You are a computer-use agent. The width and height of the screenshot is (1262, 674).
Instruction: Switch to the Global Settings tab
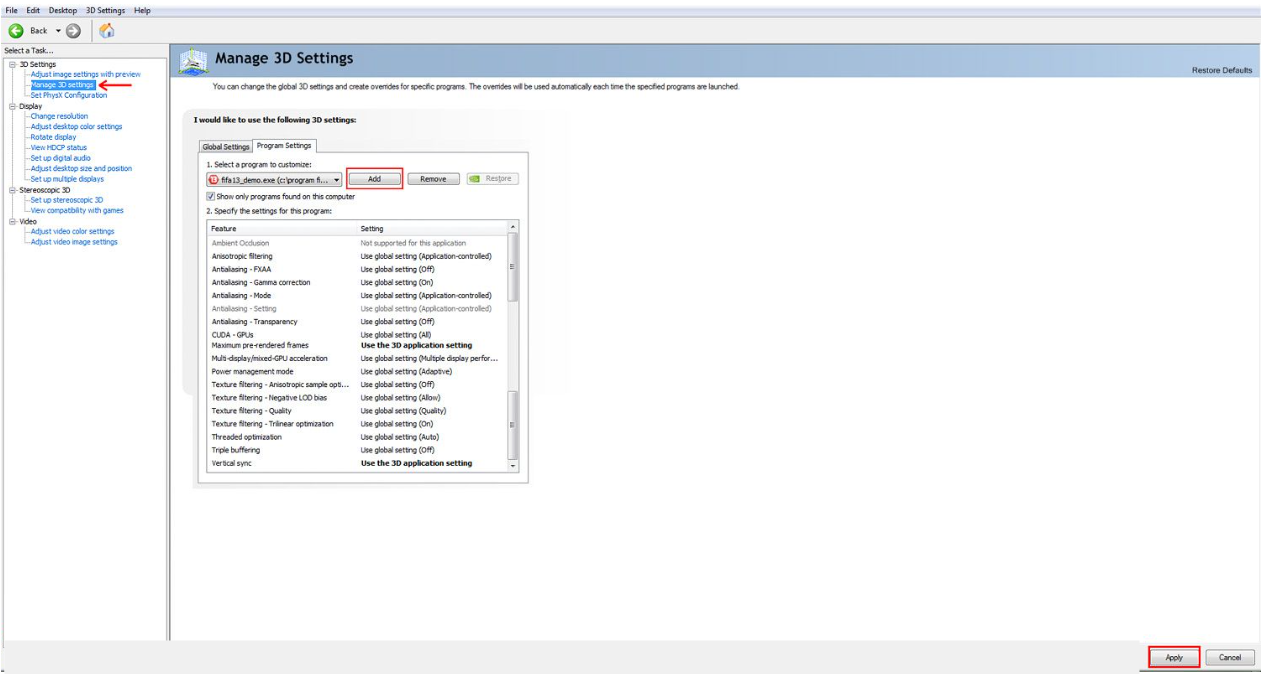225,147
